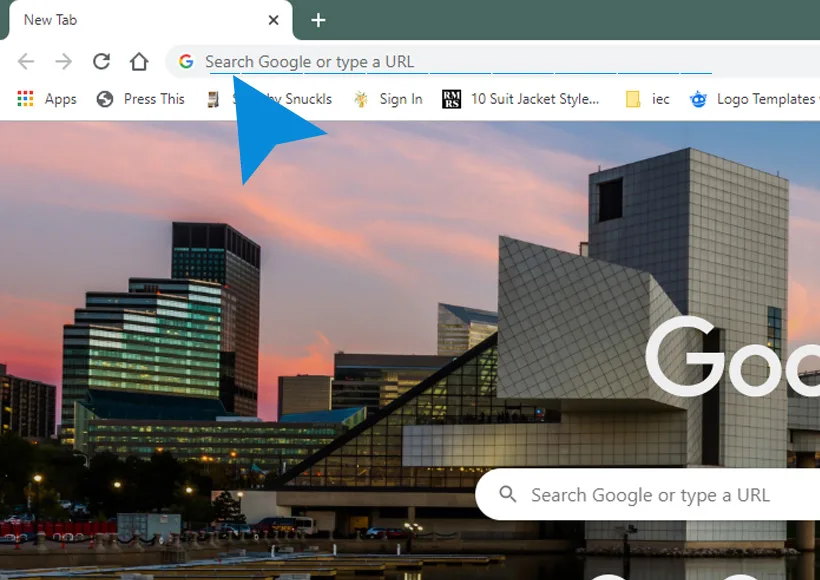
Task: Click the Logo Templates robot favicon
Action: (x=698, y=99)
